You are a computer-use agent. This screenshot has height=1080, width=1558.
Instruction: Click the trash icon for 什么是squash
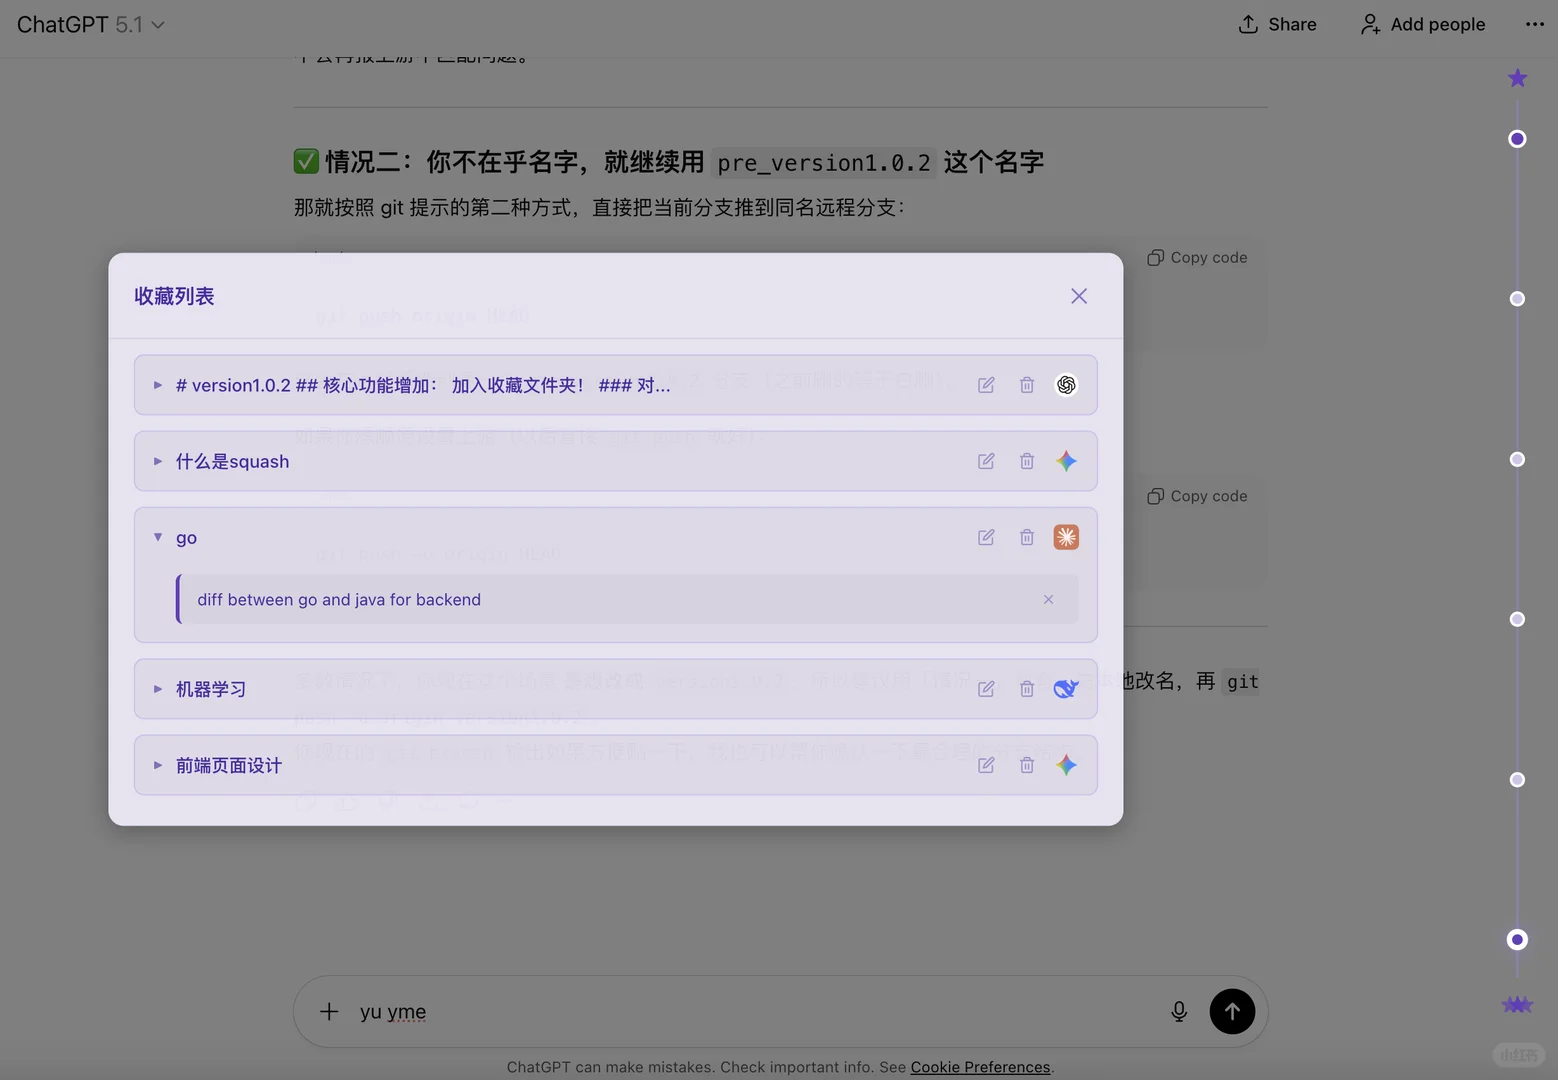pyautogui.click(x=1026, y=461)
